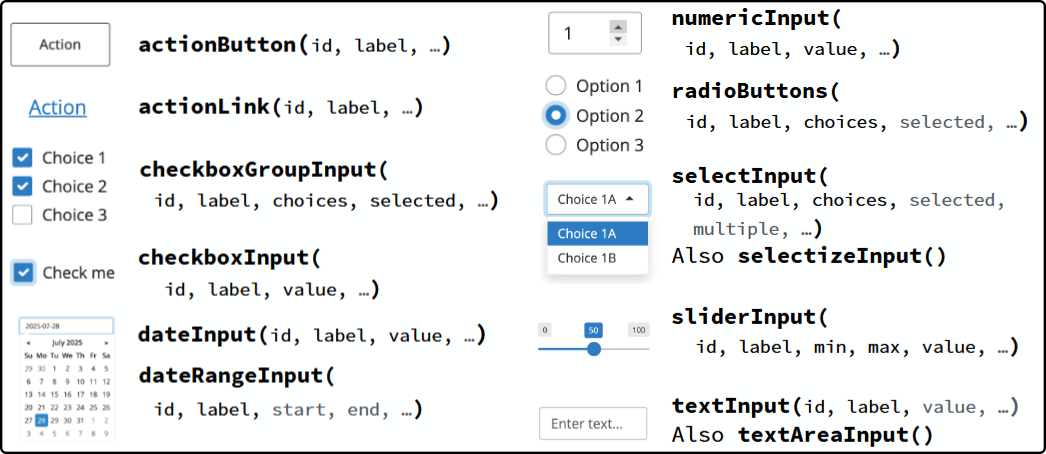
Task: Pick July 15 in the calendar
Action: [54, 394]
